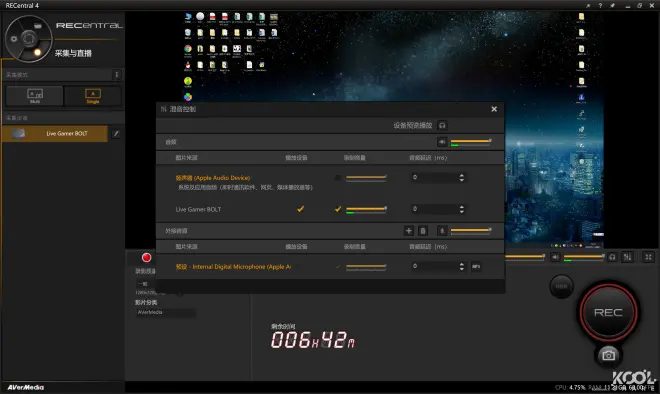Image resolution: width=660 pixels, height=394 pixels.
Task: Select Multi capture mode tab
Action: pos(35,96)
